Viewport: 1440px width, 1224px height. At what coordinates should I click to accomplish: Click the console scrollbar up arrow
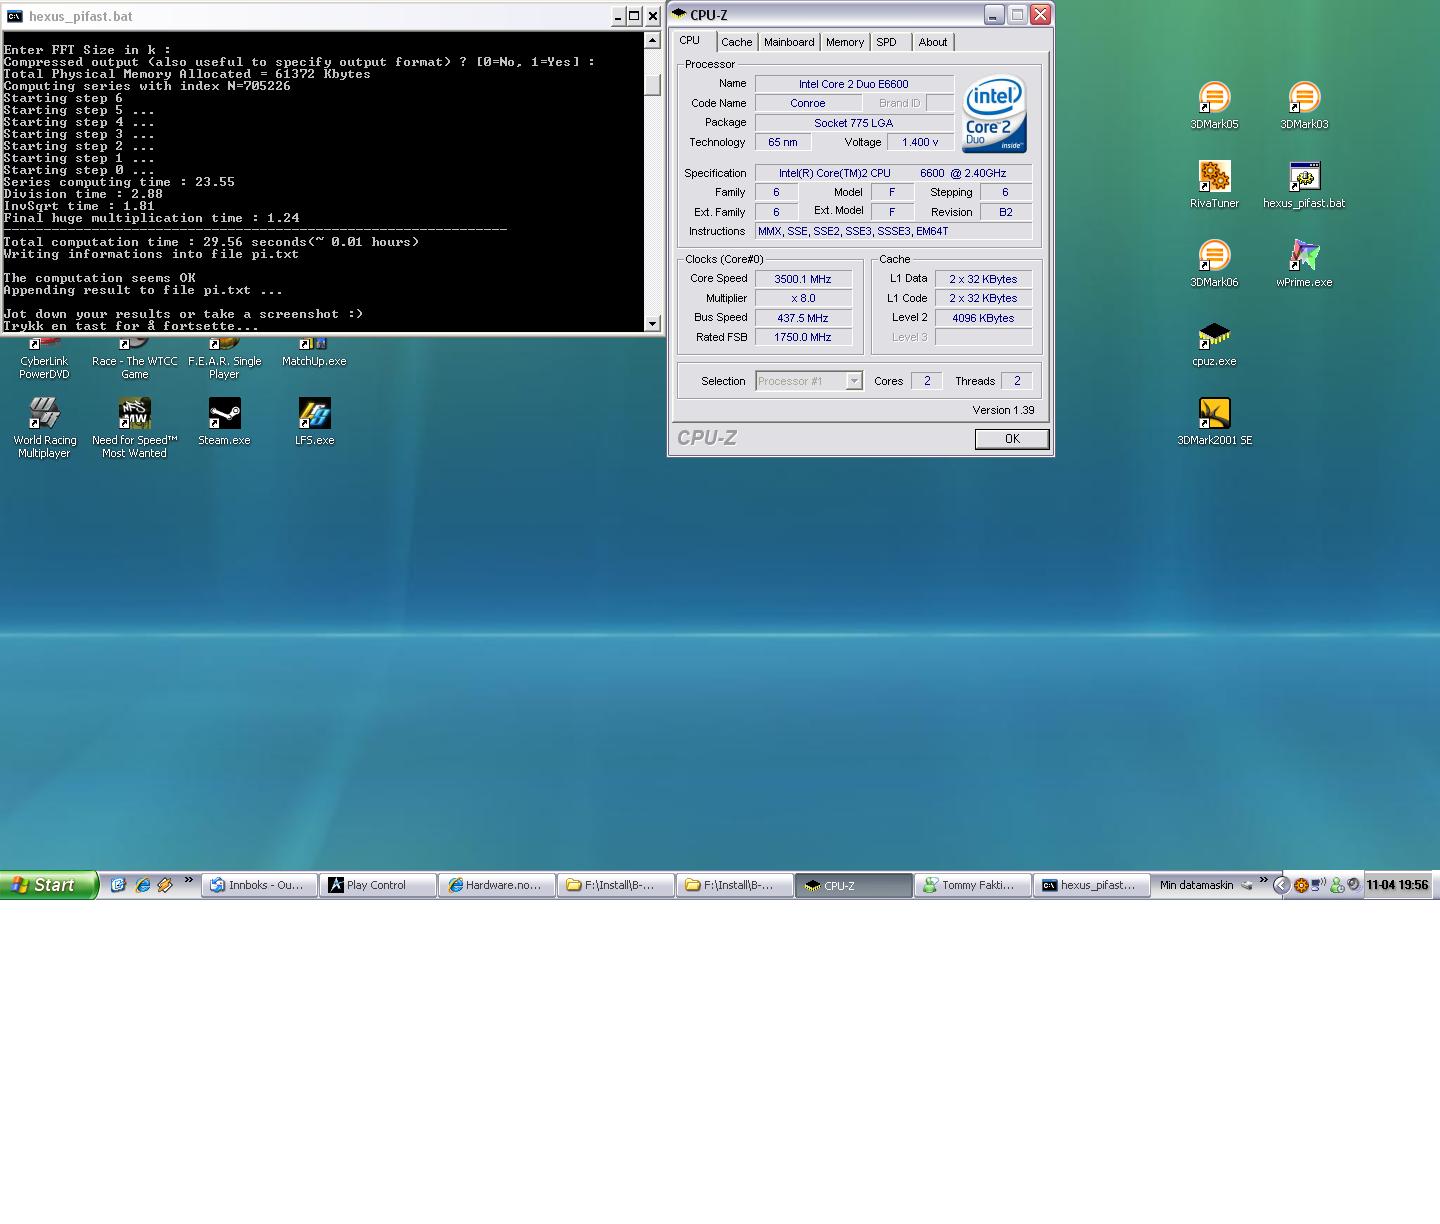point(653,41)
